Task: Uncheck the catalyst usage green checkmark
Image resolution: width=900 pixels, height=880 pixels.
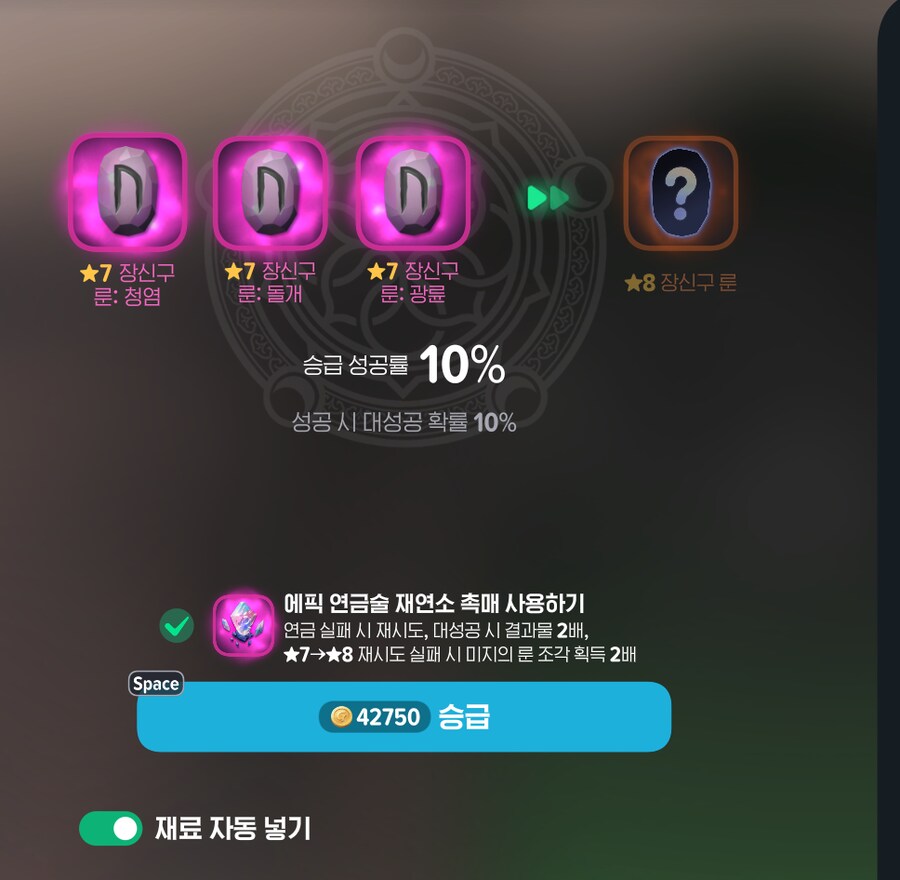Action: 177,625
